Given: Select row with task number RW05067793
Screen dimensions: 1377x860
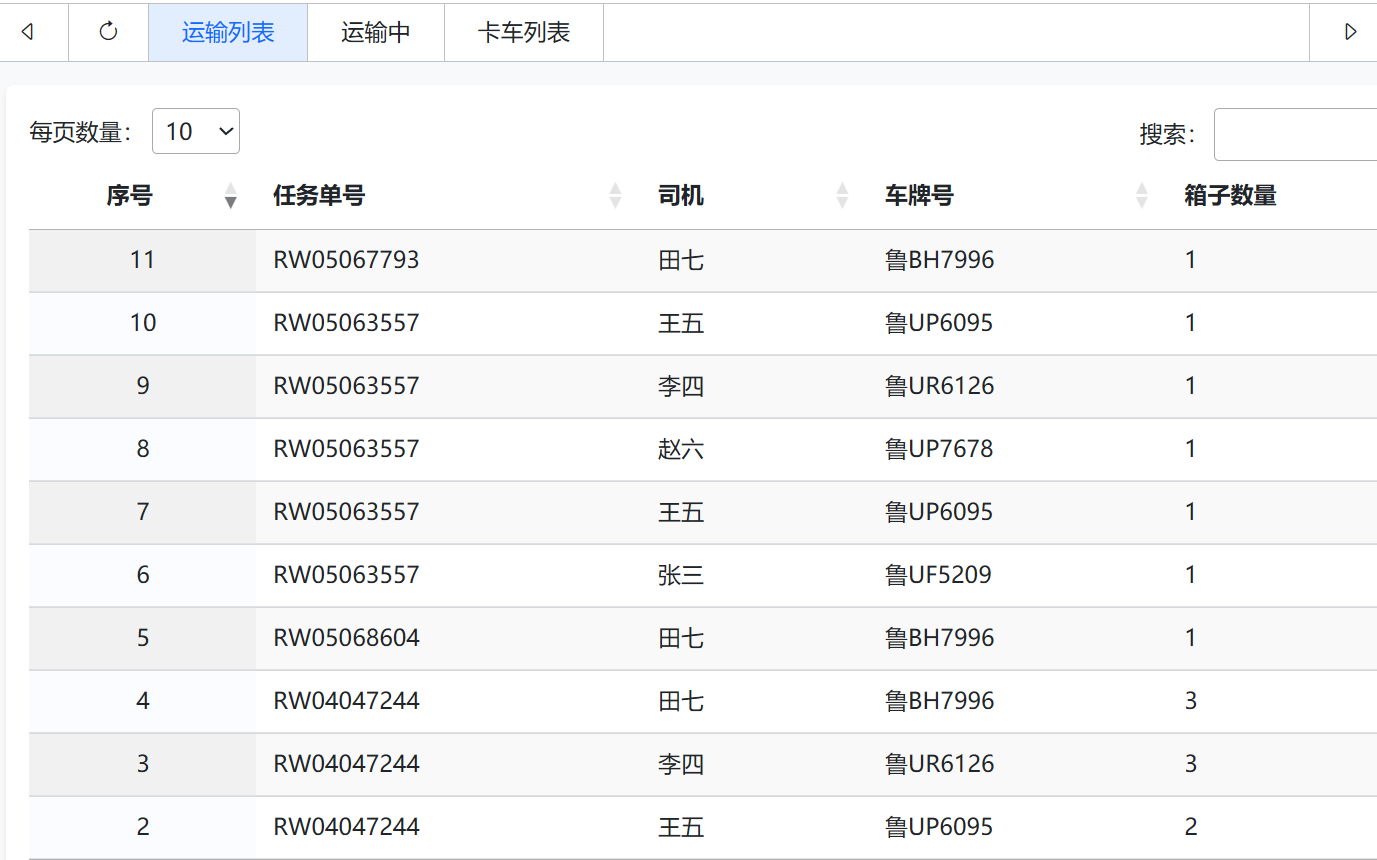Looking at the screenshot, I should coord(703,260).
